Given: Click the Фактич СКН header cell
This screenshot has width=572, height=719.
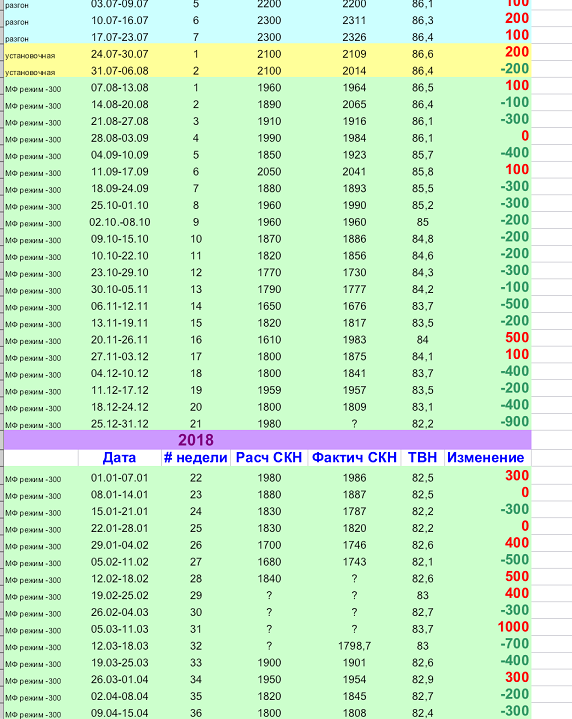Looking at the screenshot, I should click(354, 458).
